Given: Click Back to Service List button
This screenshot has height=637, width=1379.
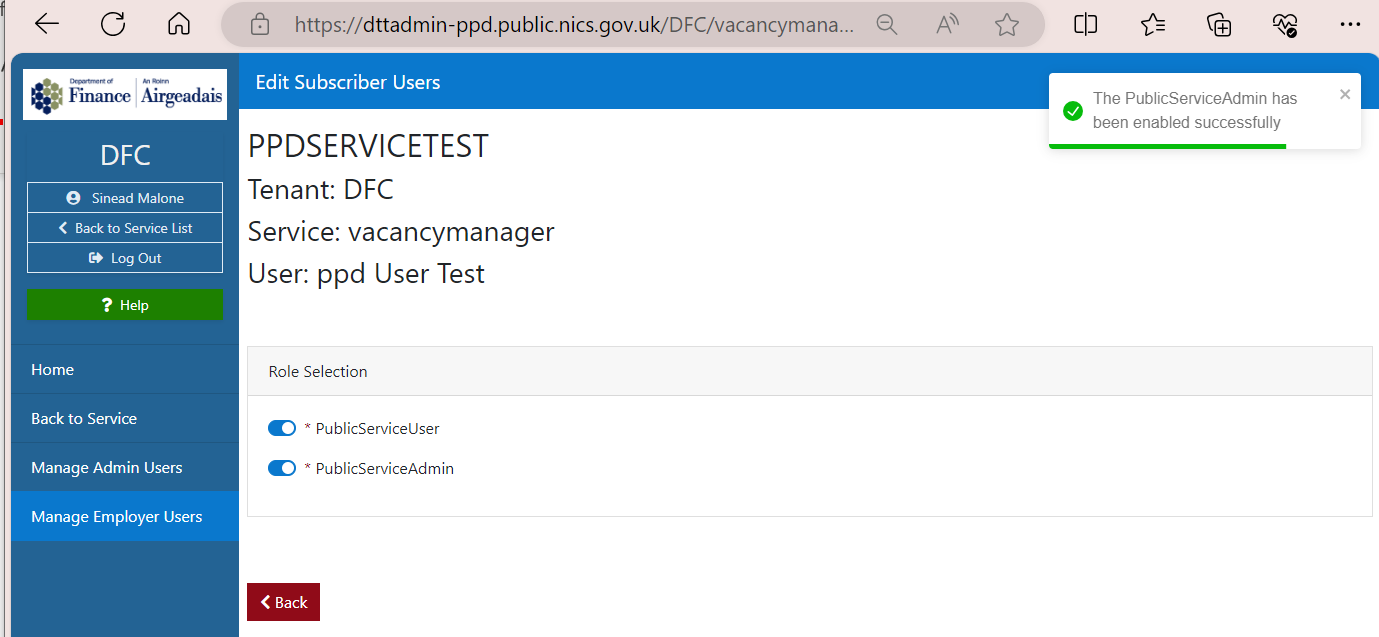Looking at the screenshot, I should (x=125, y=228).
